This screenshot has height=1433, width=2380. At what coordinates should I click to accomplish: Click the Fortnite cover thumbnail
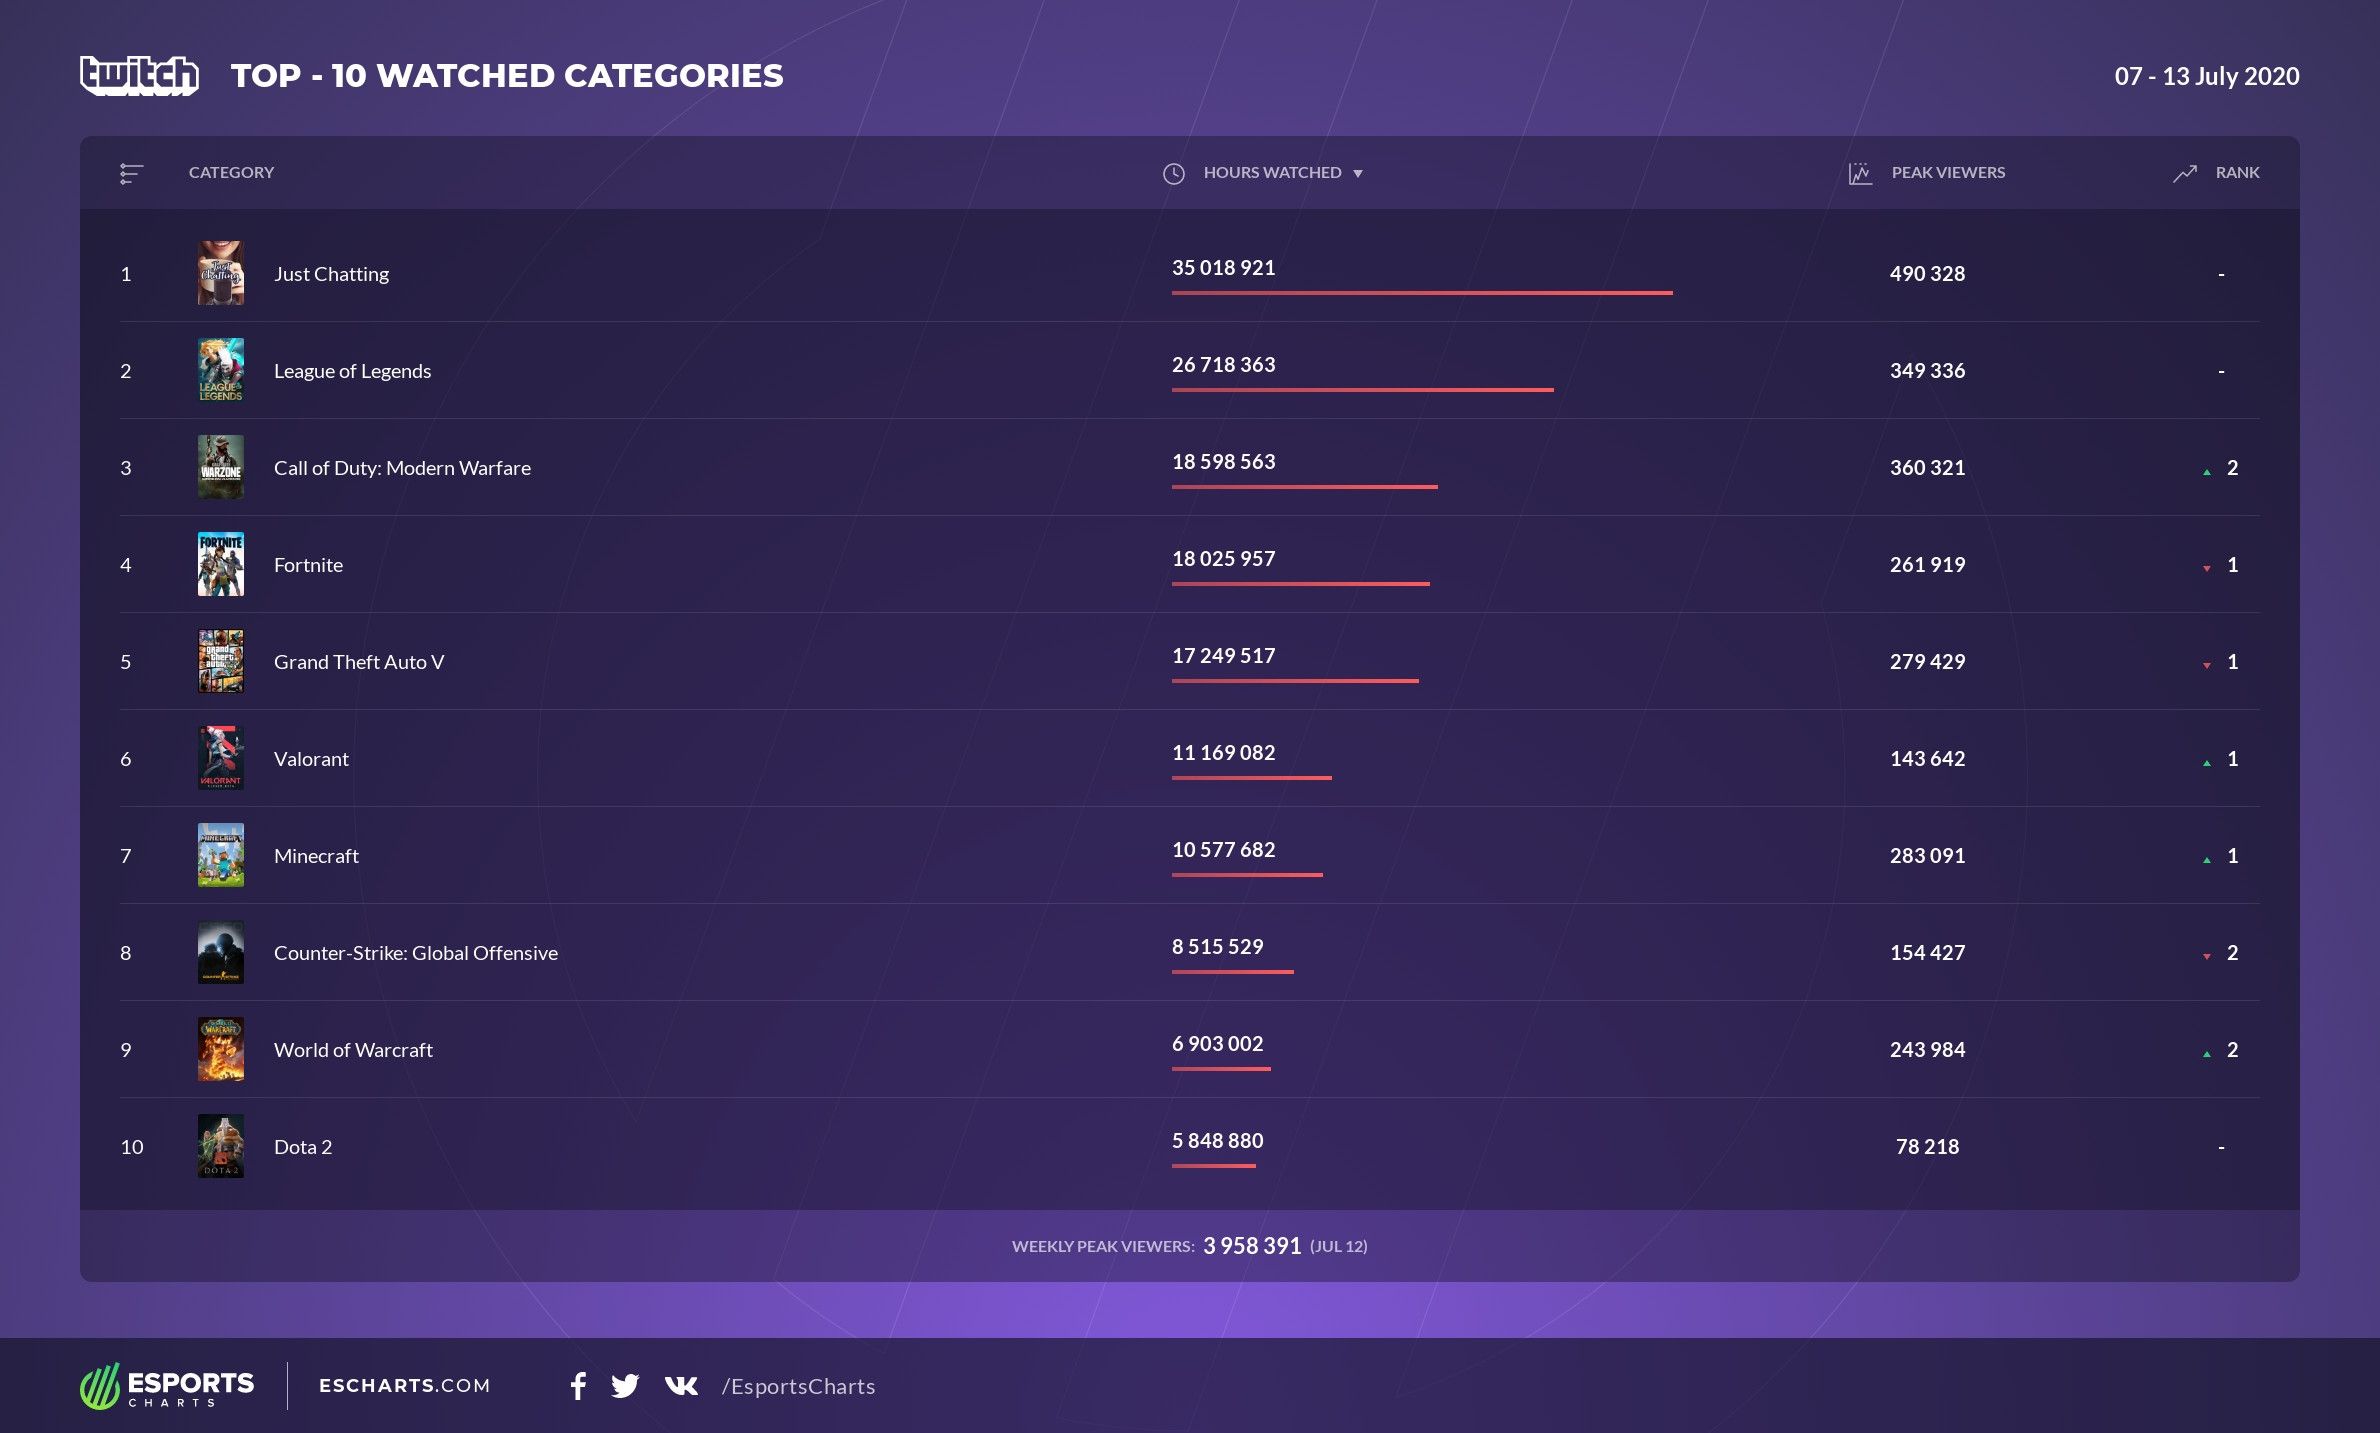point(221,564)
